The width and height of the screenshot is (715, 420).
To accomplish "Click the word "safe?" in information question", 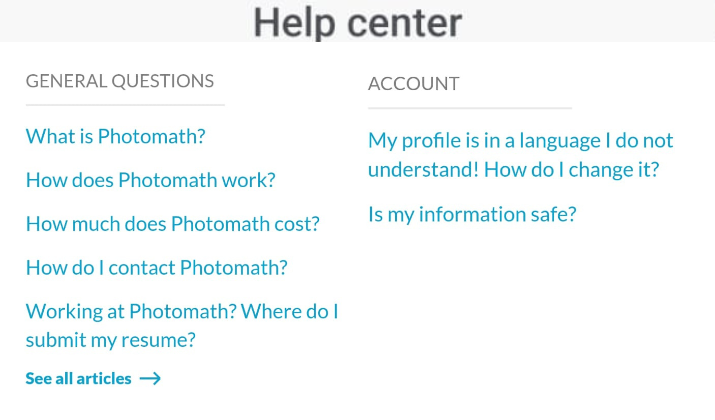I will click(x=552, y=214).
